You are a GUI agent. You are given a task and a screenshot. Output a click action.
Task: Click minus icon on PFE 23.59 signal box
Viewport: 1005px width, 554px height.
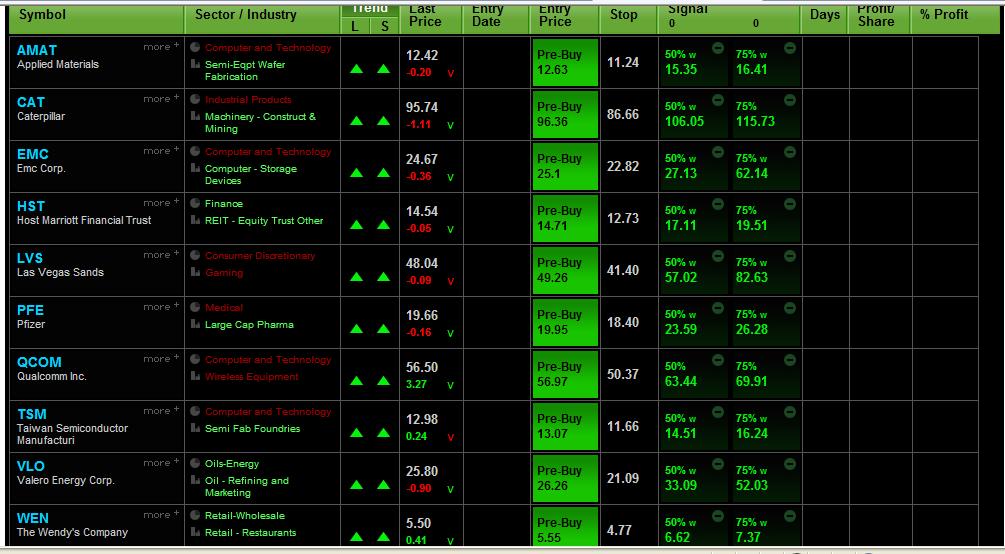point(718,308)
